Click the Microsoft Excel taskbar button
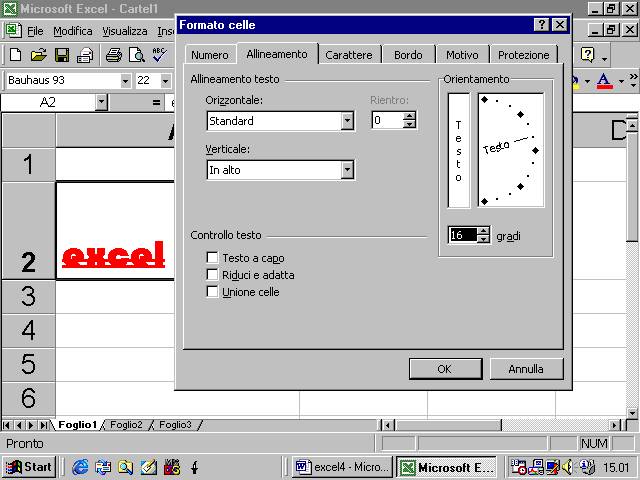640x480 pixels. click(446, 467)
